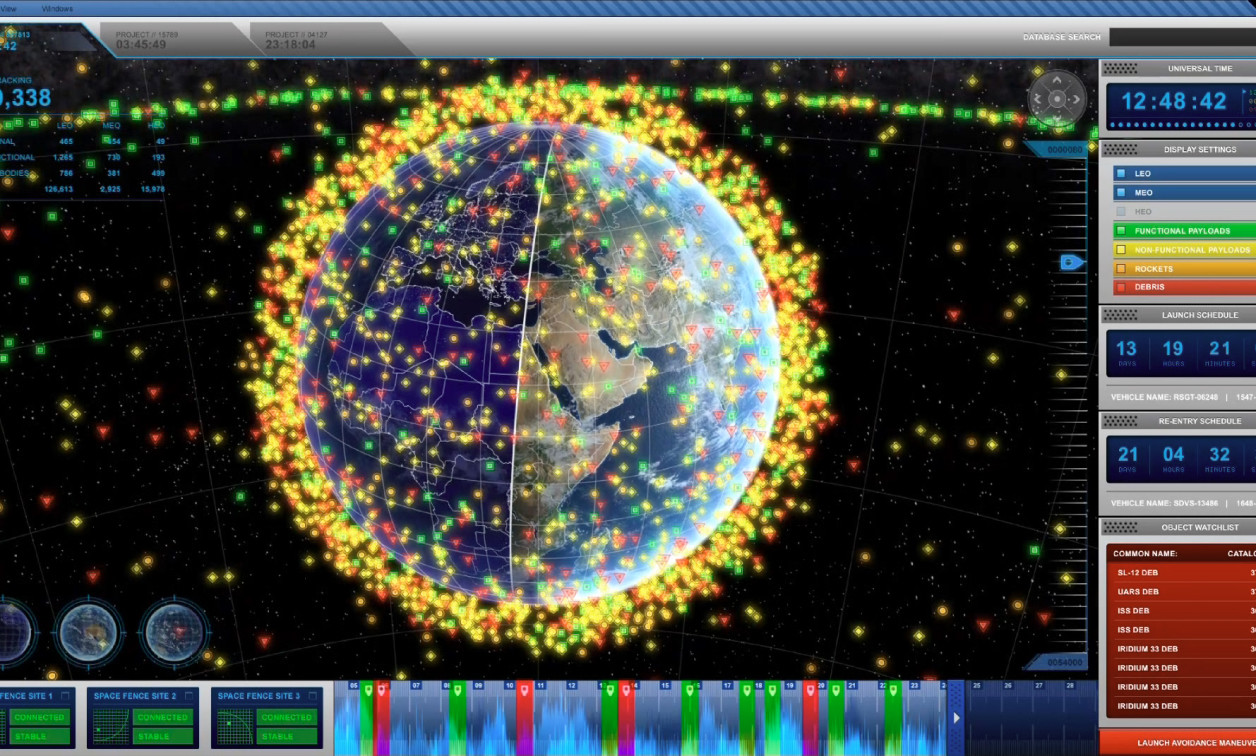Grab the Display Settings panel grip handle

point(1121,149)
